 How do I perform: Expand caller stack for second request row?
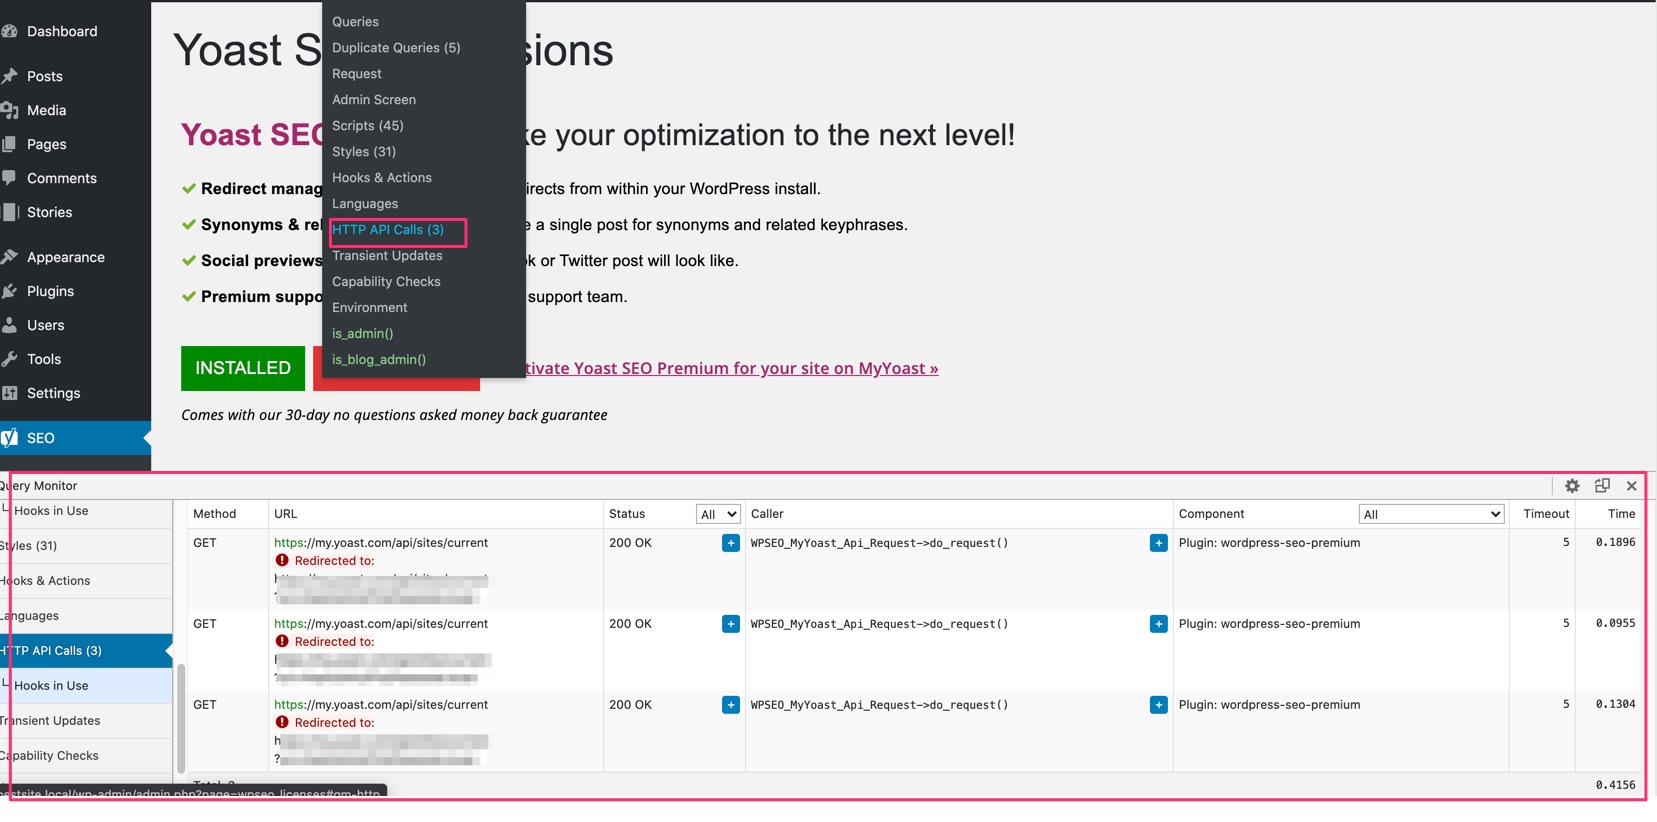click(1158, 624)
